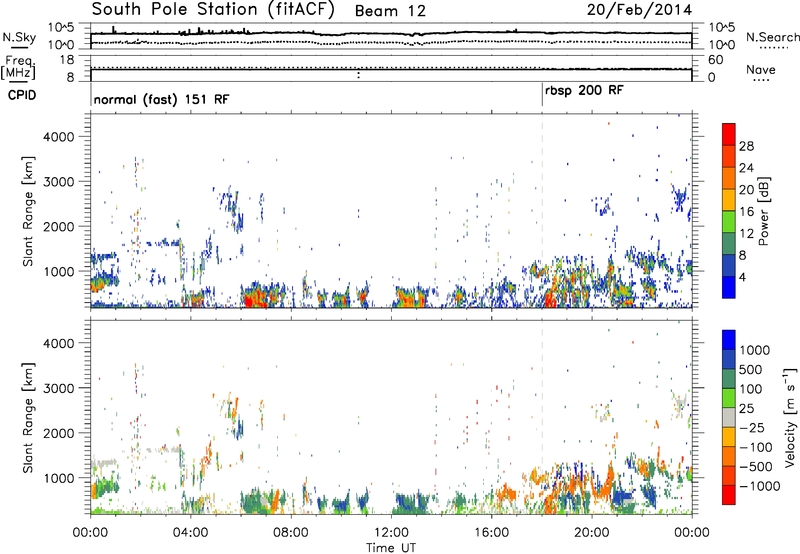The width and height of the screenshot is (800, 554).
Task: Click '4000' on the power panel range axis
Action: [58, 137]
